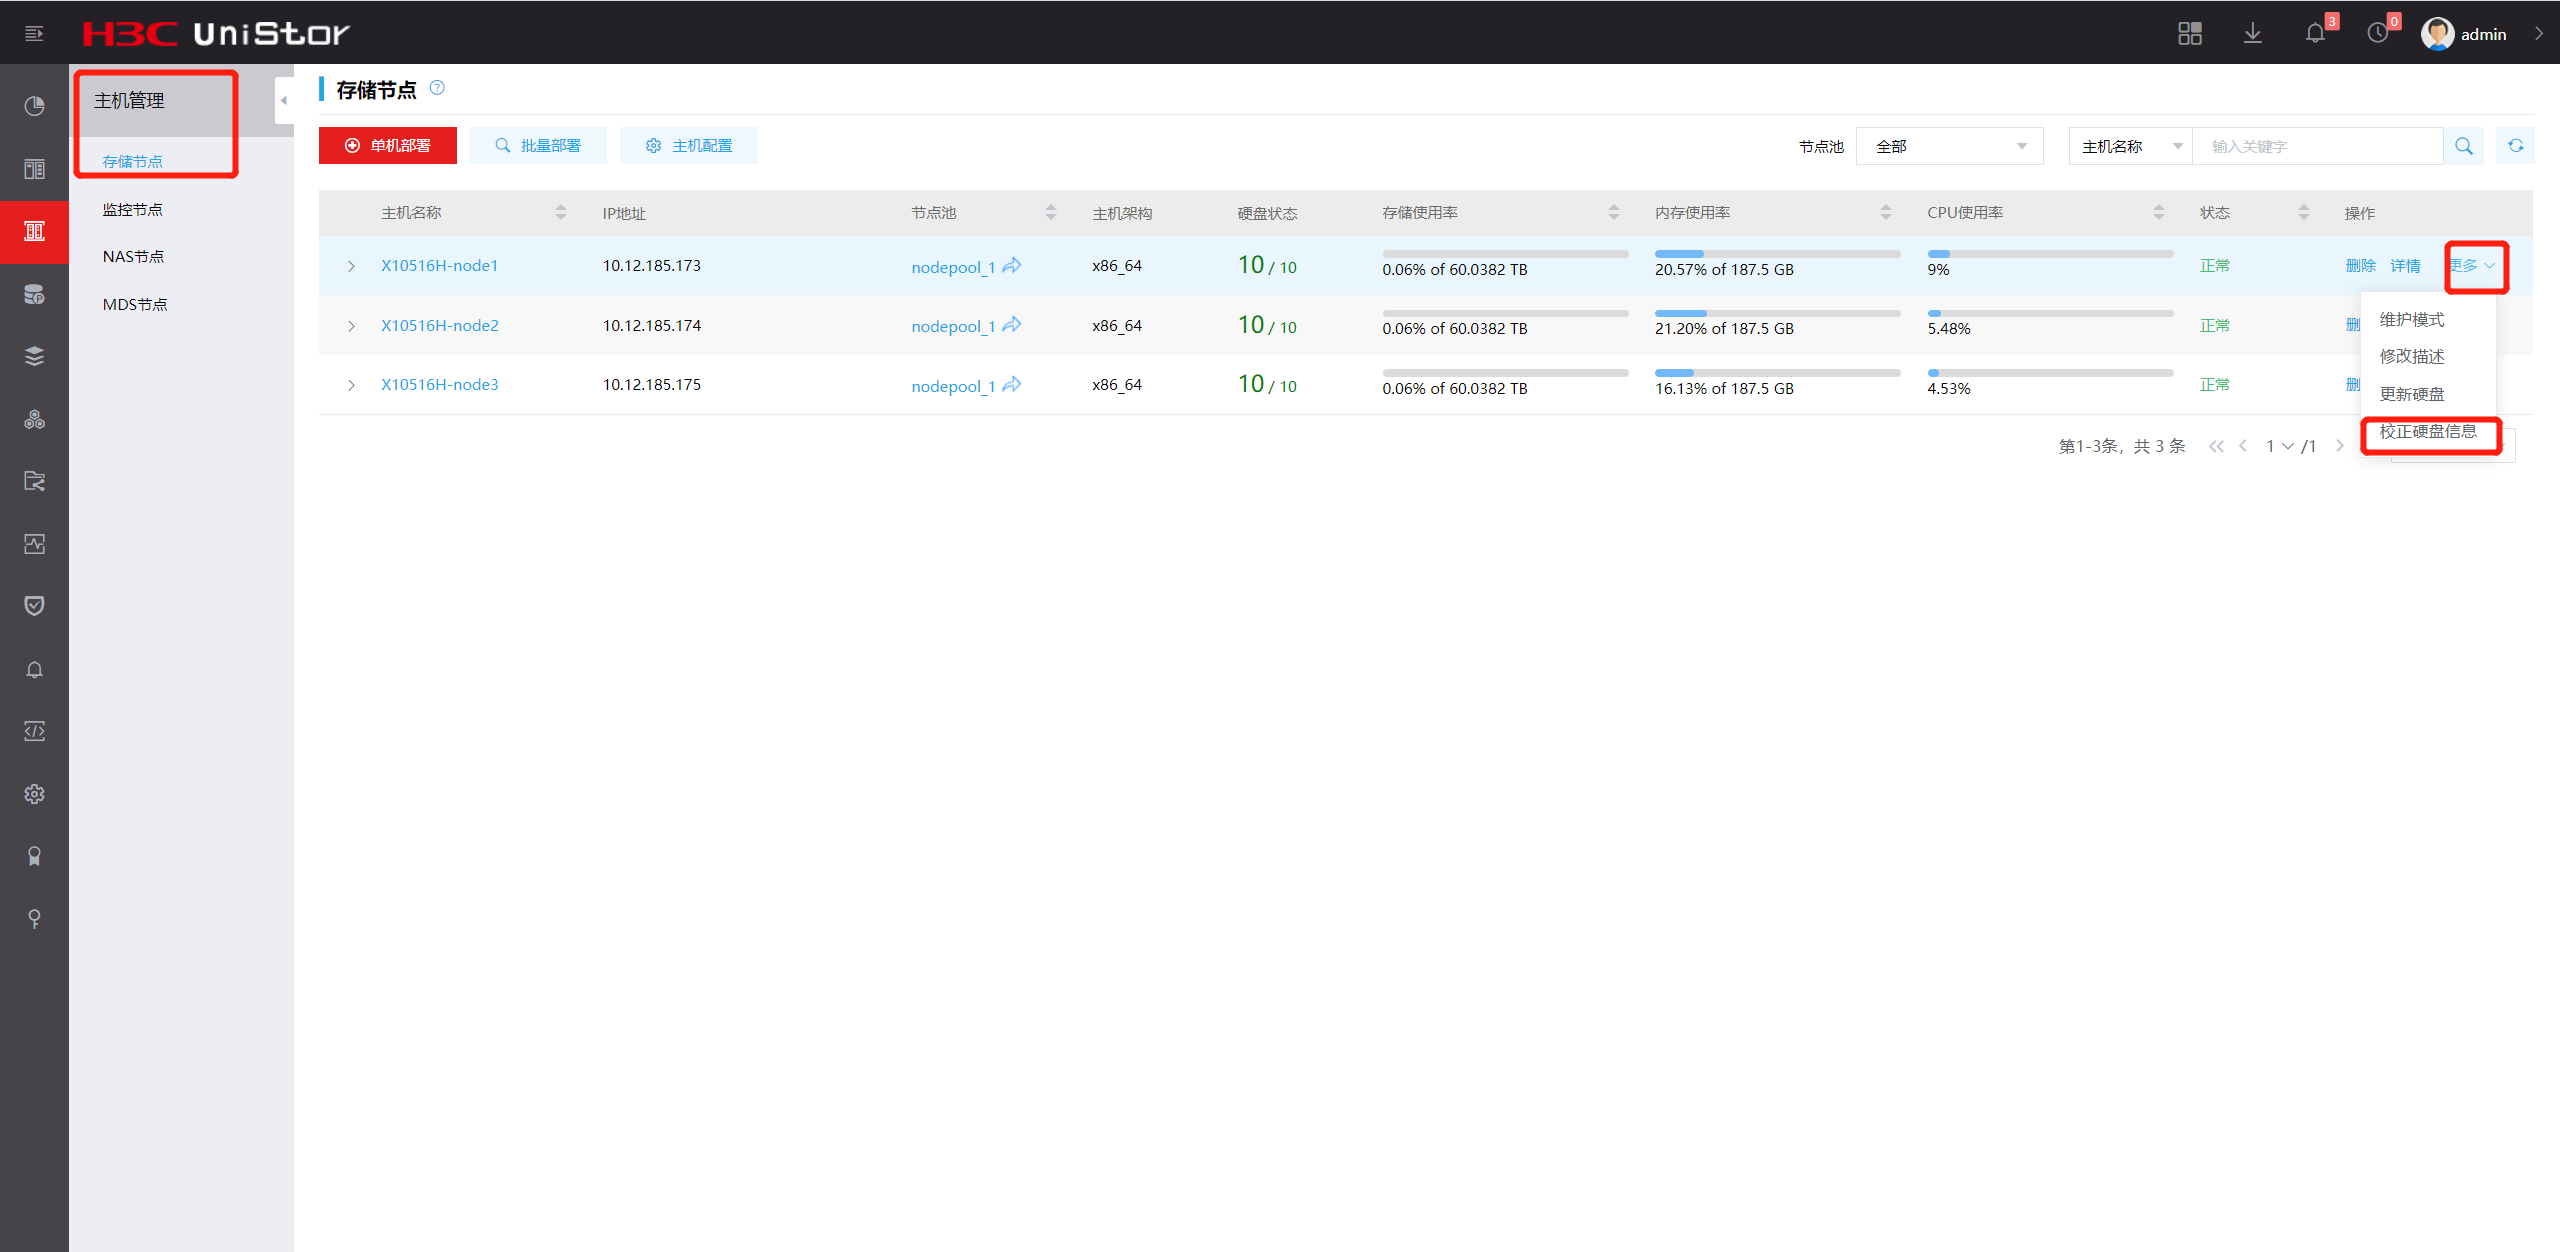Click the magnifier search button

pos(2464,146)
